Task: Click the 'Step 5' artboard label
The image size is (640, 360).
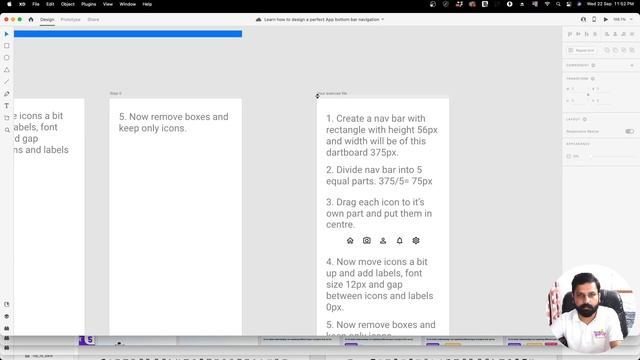Action: coord(116,93)
